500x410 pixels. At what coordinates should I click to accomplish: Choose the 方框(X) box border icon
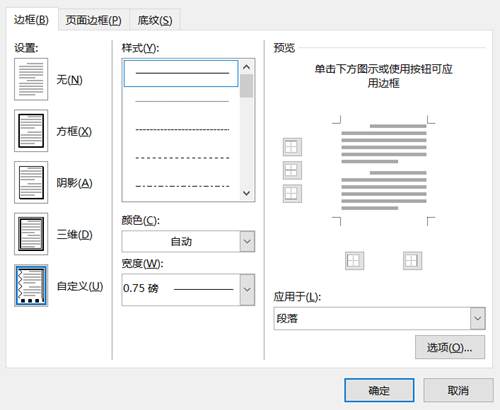click(x=31, y=131)
